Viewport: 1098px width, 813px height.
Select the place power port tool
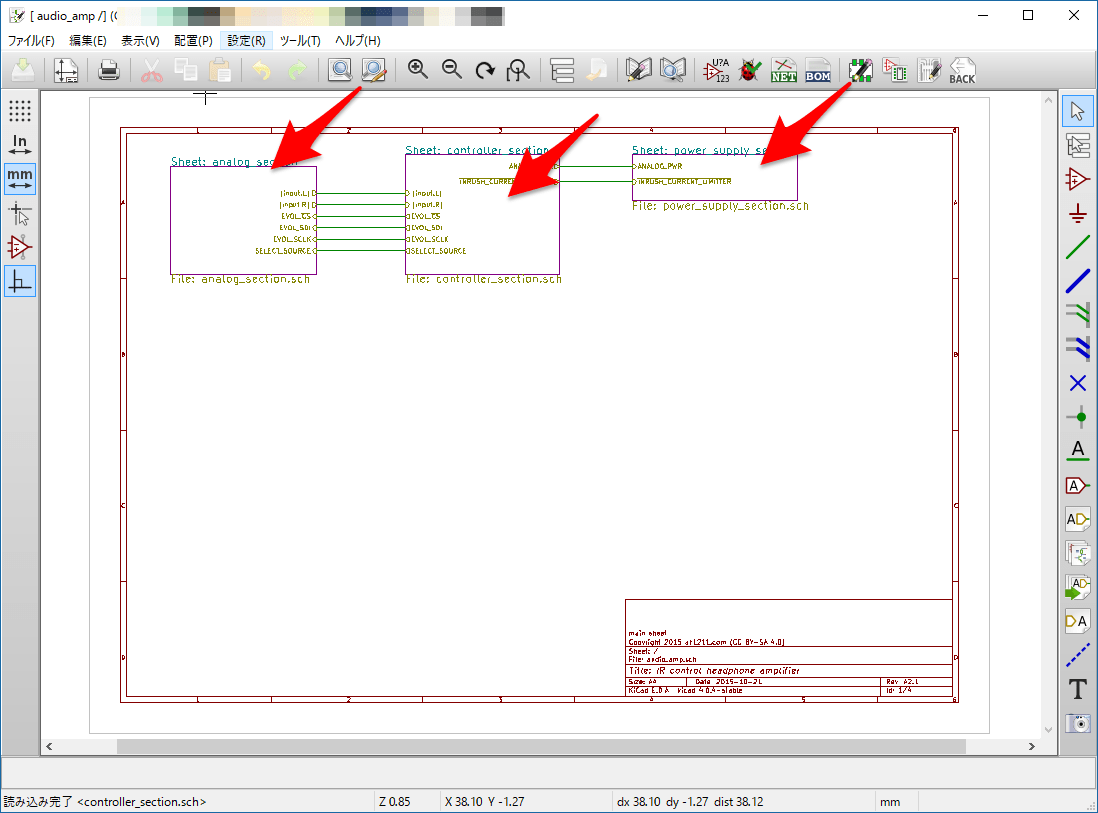tap(1078, 214)
